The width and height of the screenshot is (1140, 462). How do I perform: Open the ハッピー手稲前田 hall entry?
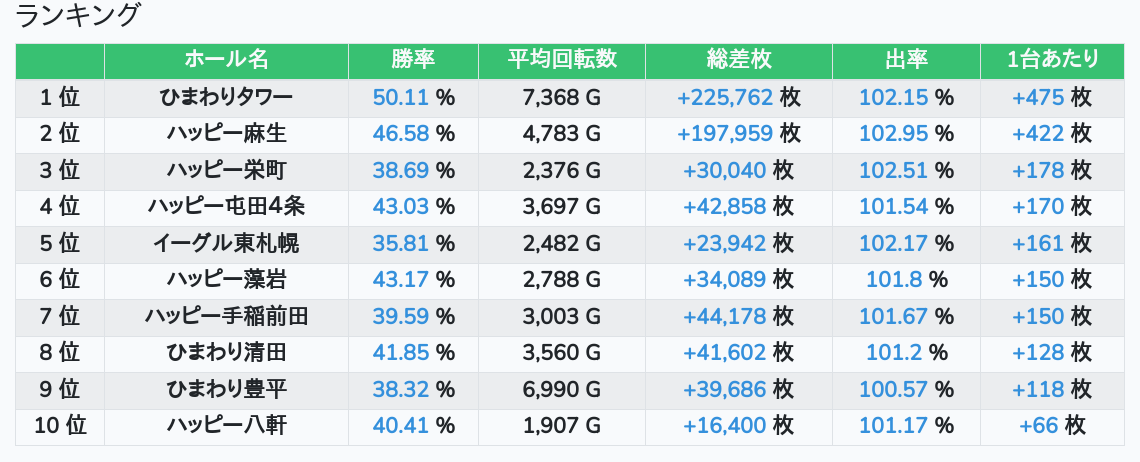tap(226, 317)
